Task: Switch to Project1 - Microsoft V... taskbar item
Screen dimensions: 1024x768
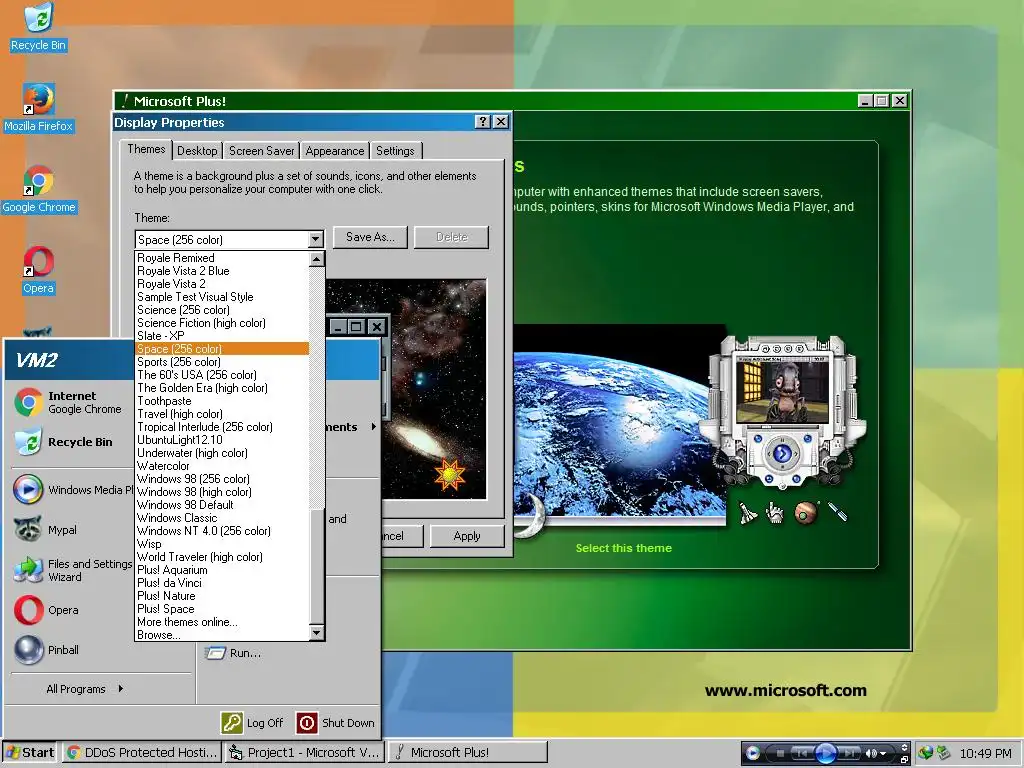Action: tap(304, 752)
